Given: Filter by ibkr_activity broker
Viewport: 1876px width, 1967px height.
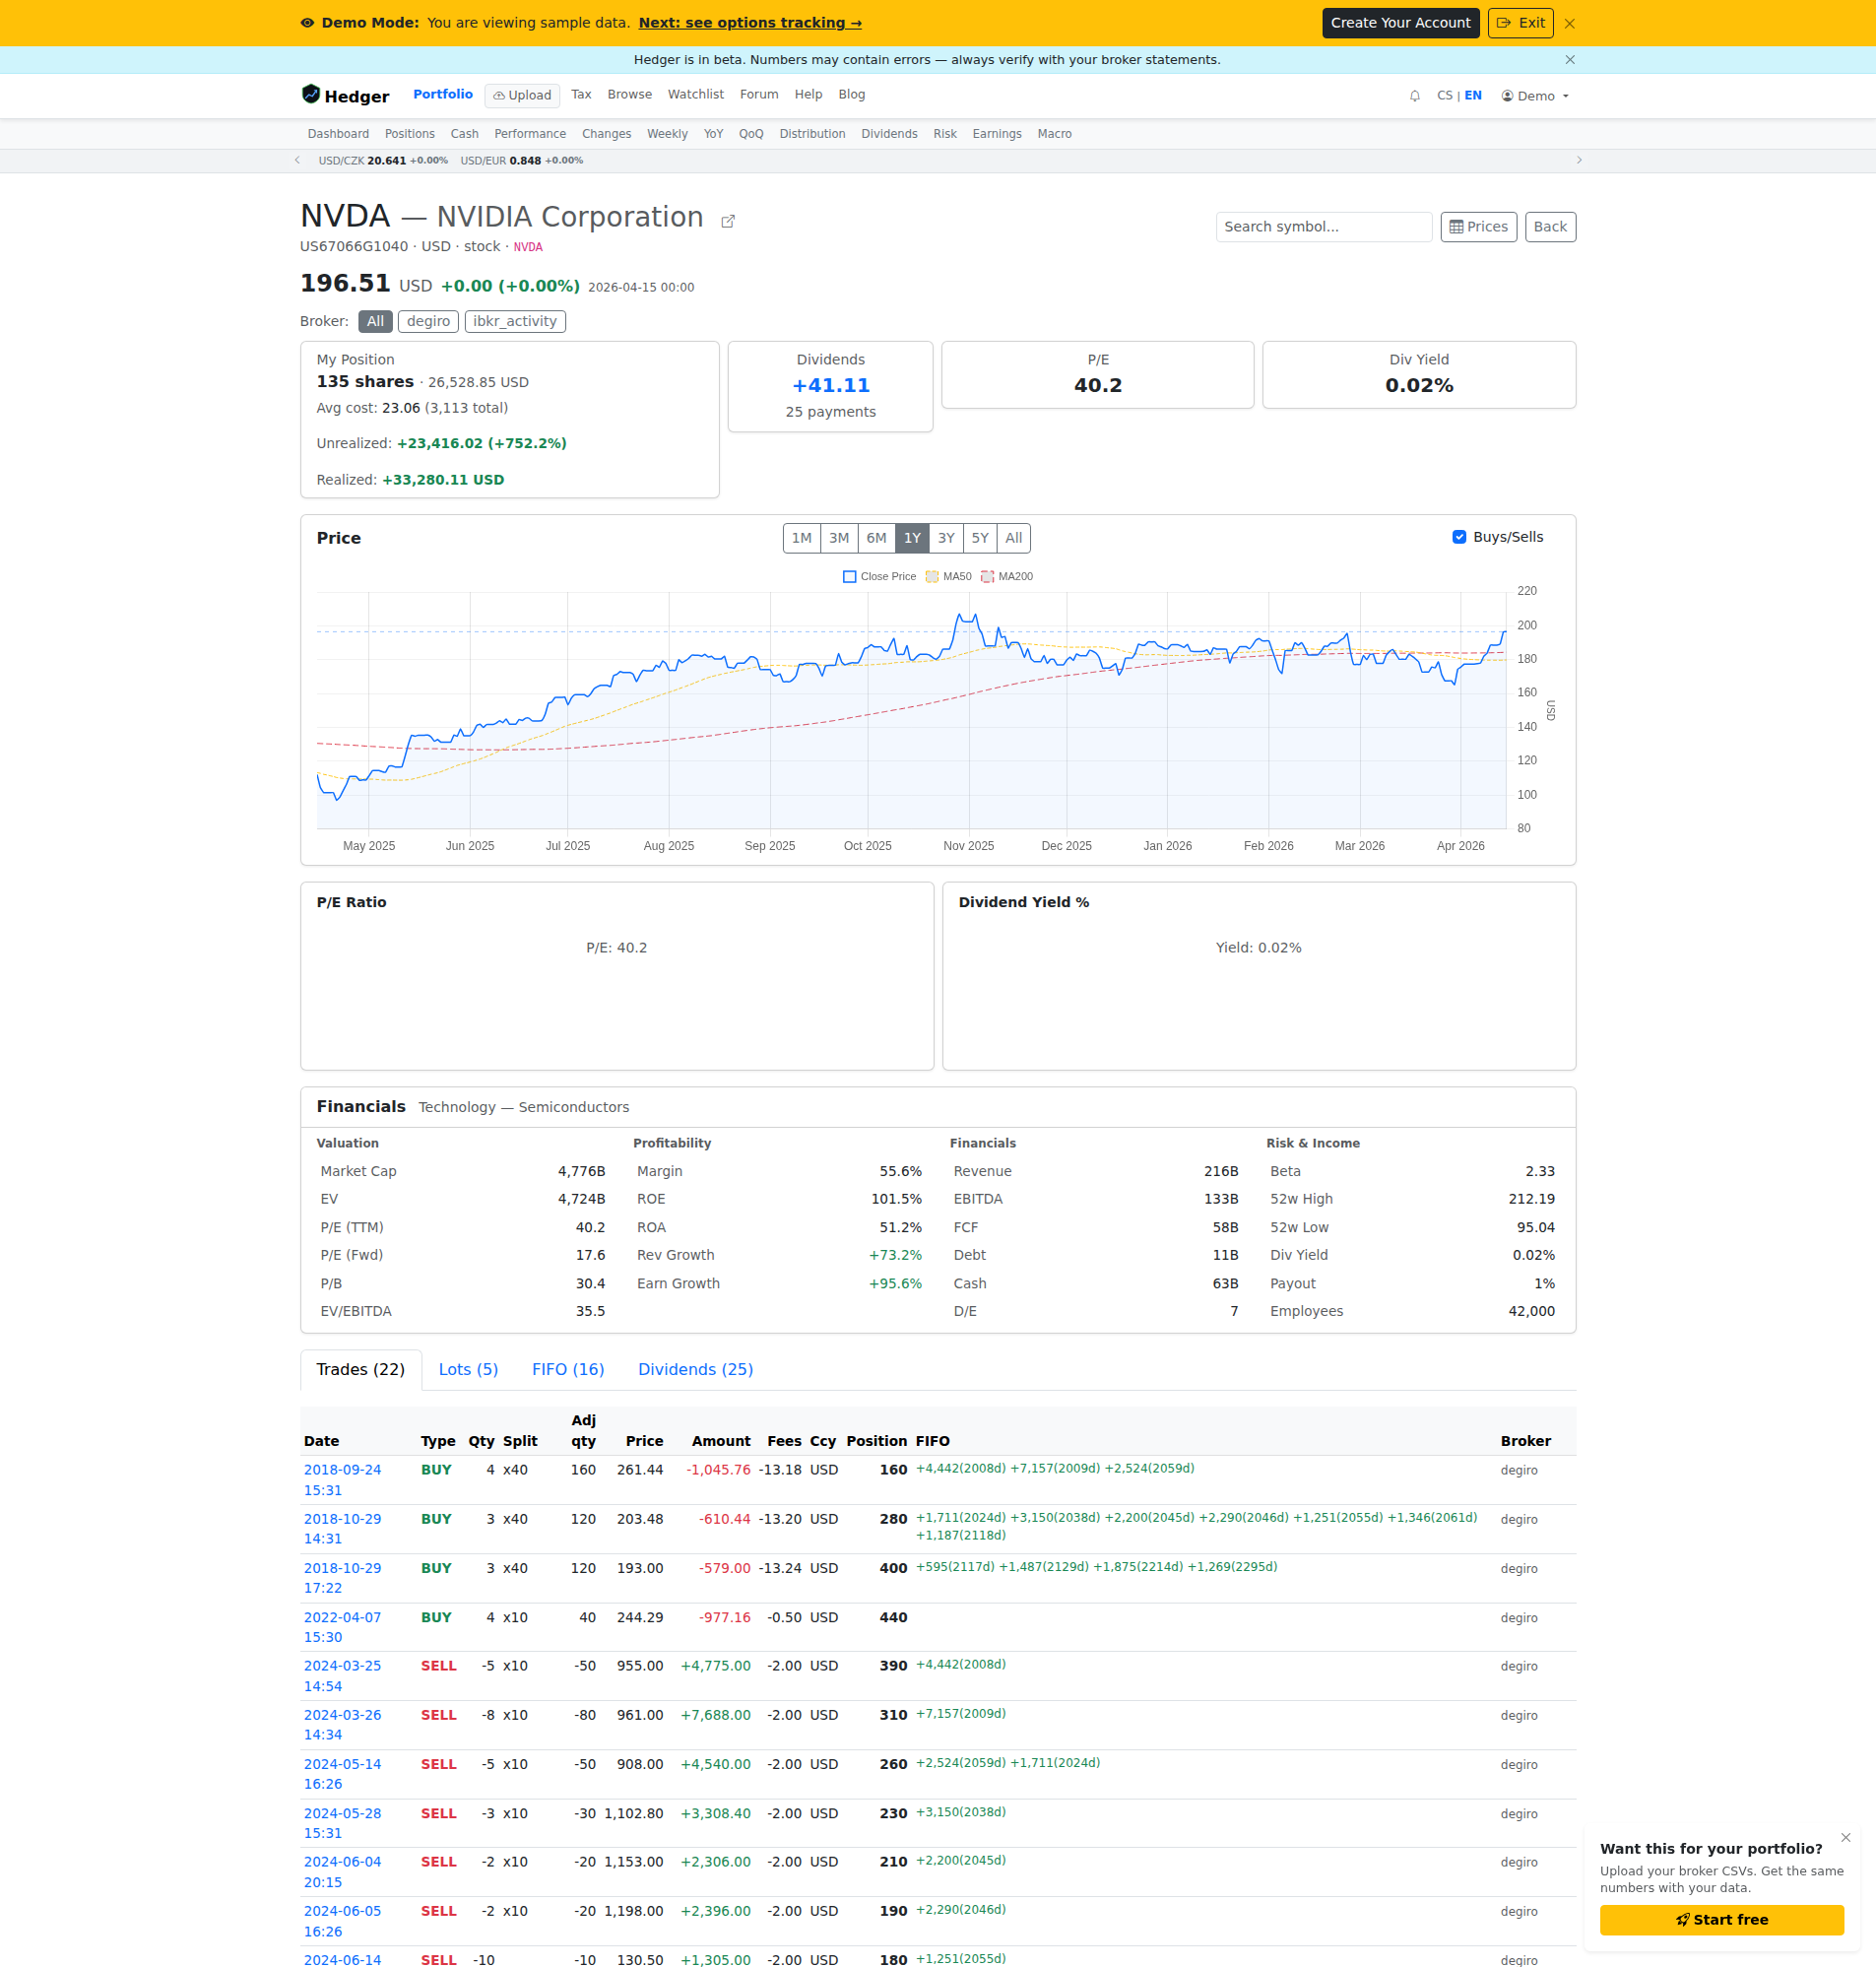Looking at the screenshot, I should tap(515, 321).
